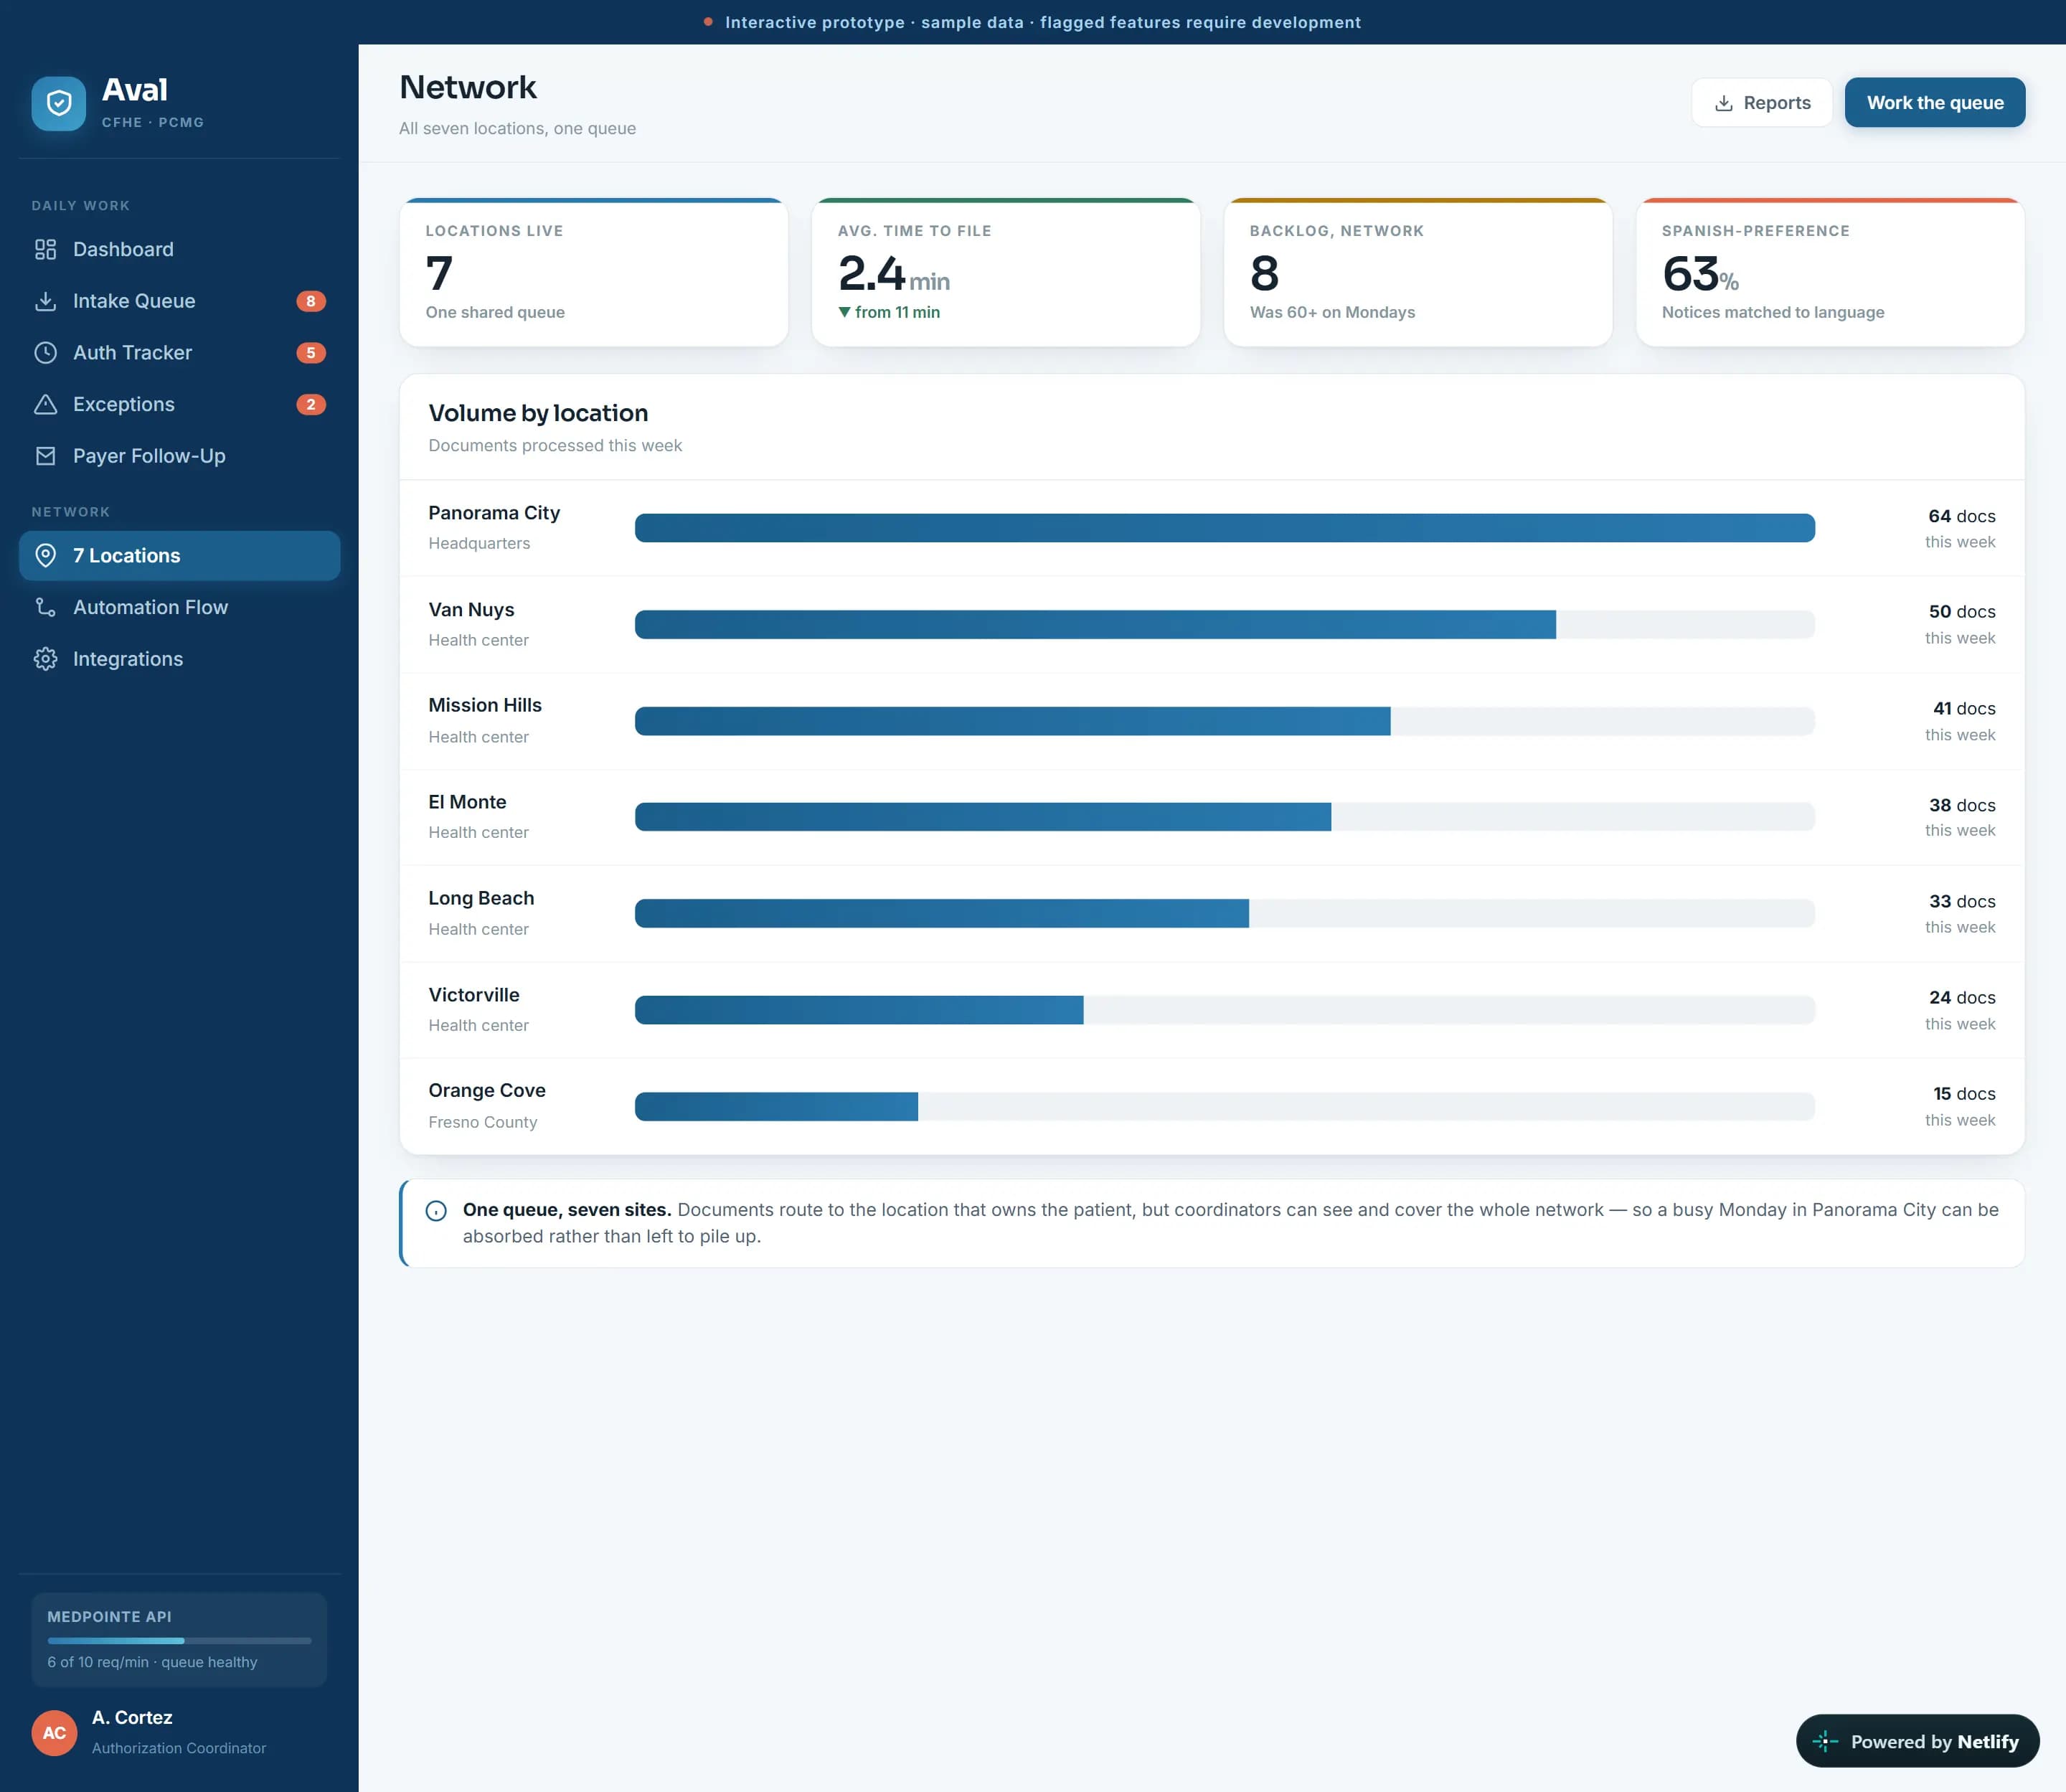The image size is (2066, 1792).
Task: Open Dashboard via its grid icon
Action: [45, 249]
